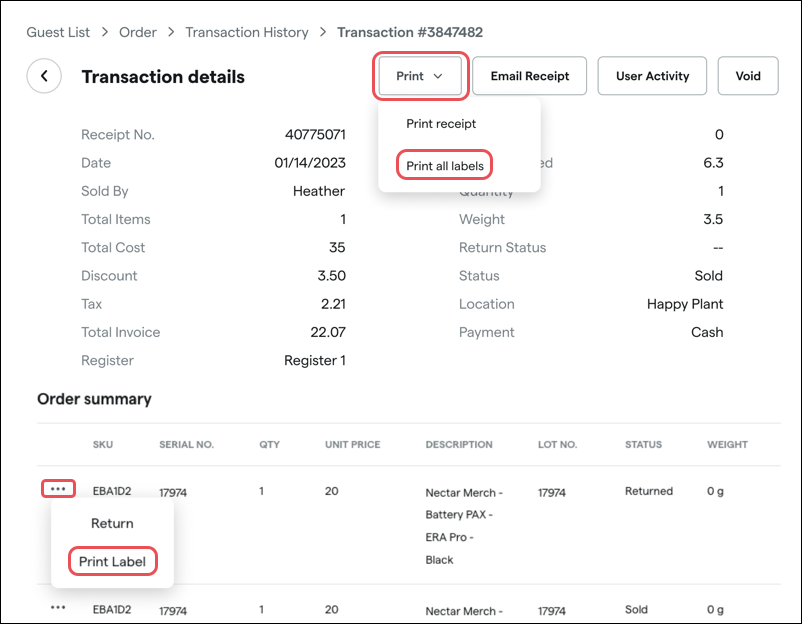Go to the Order breadcrumb link
The image size is (802, 624).
coord(138,32)
